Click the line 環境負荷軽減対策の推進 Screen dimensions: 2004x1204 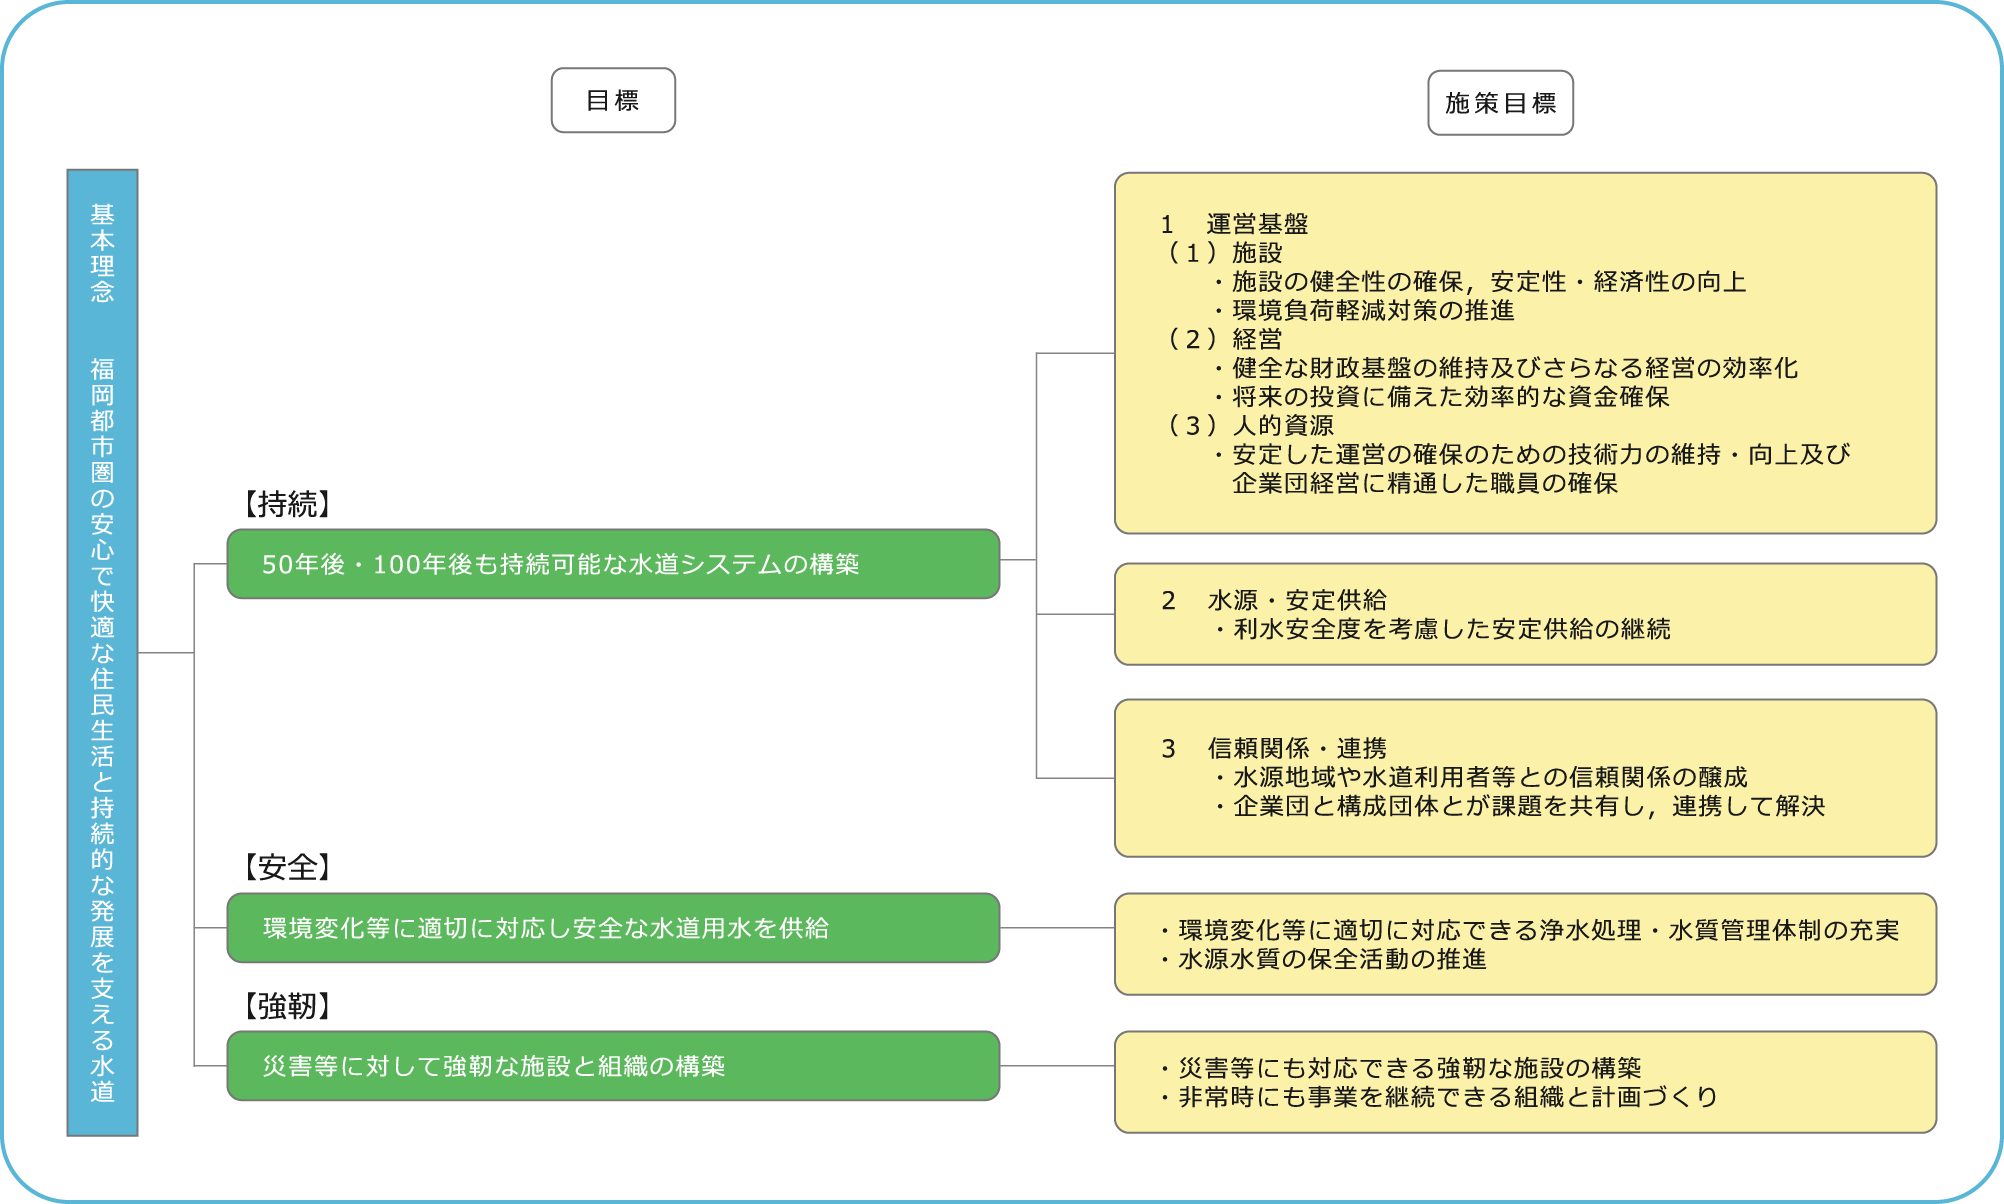1364,311
